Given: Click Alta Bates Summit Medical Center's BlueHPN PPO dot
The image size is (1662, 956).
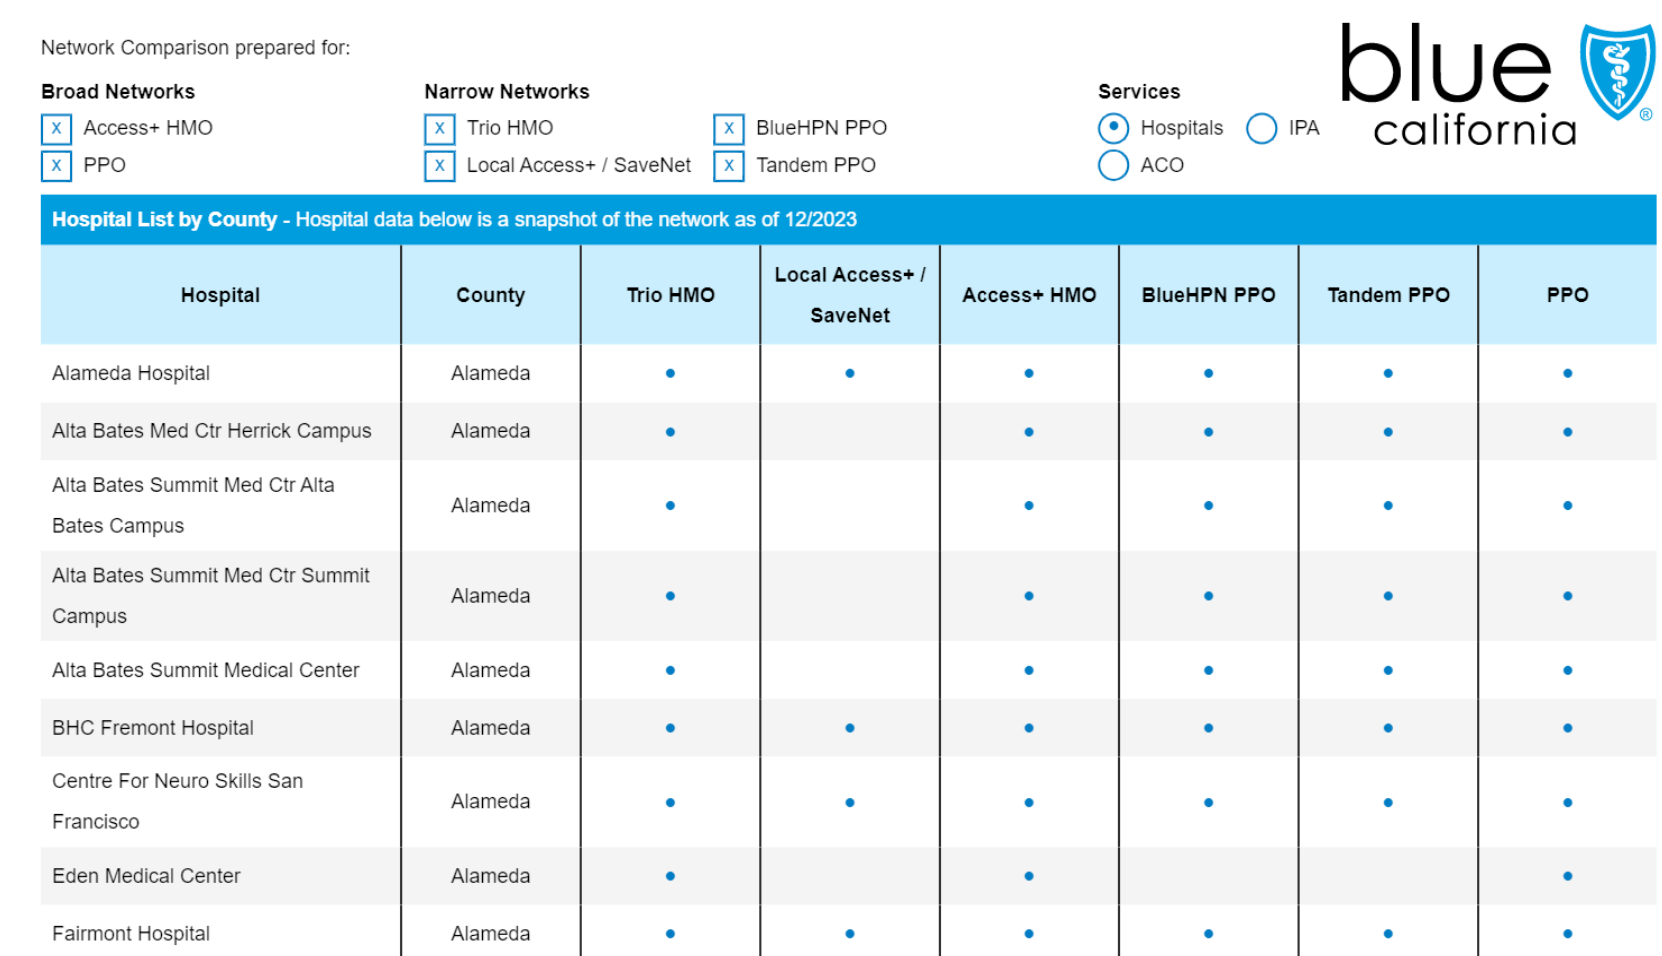Looking at the screenshot, I should click(x=1209, y=670).
